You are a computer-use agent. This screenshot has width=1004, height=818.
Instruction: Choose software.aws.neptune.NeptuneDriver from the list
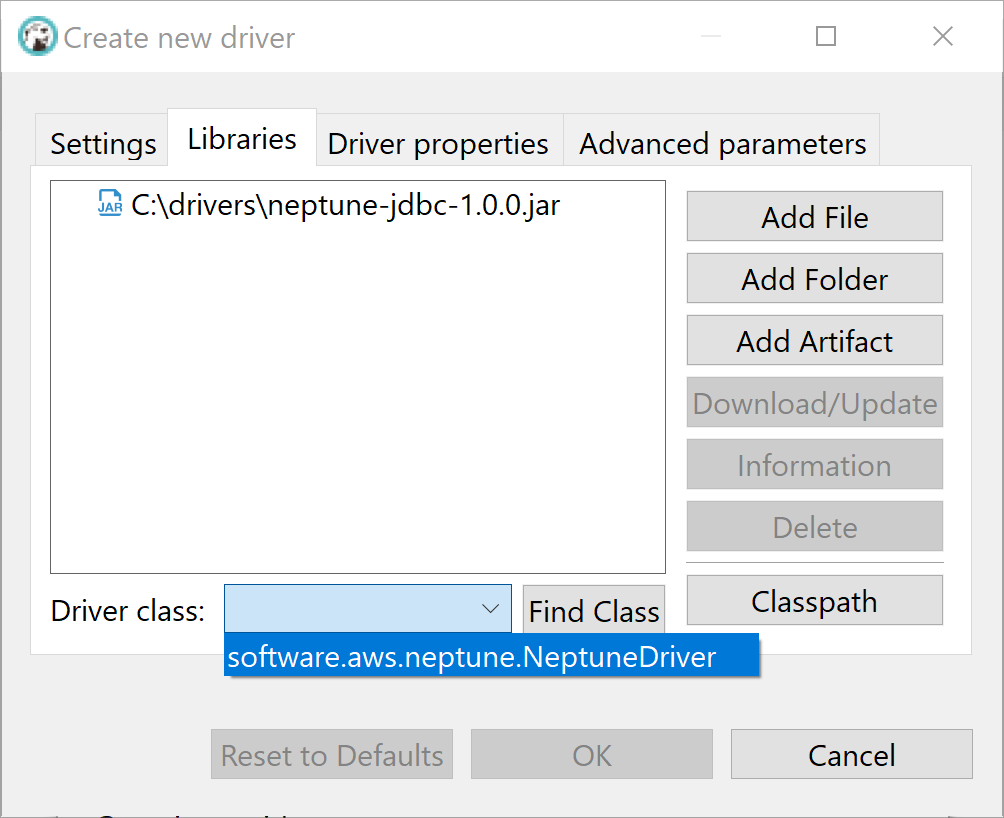point(491,656)
